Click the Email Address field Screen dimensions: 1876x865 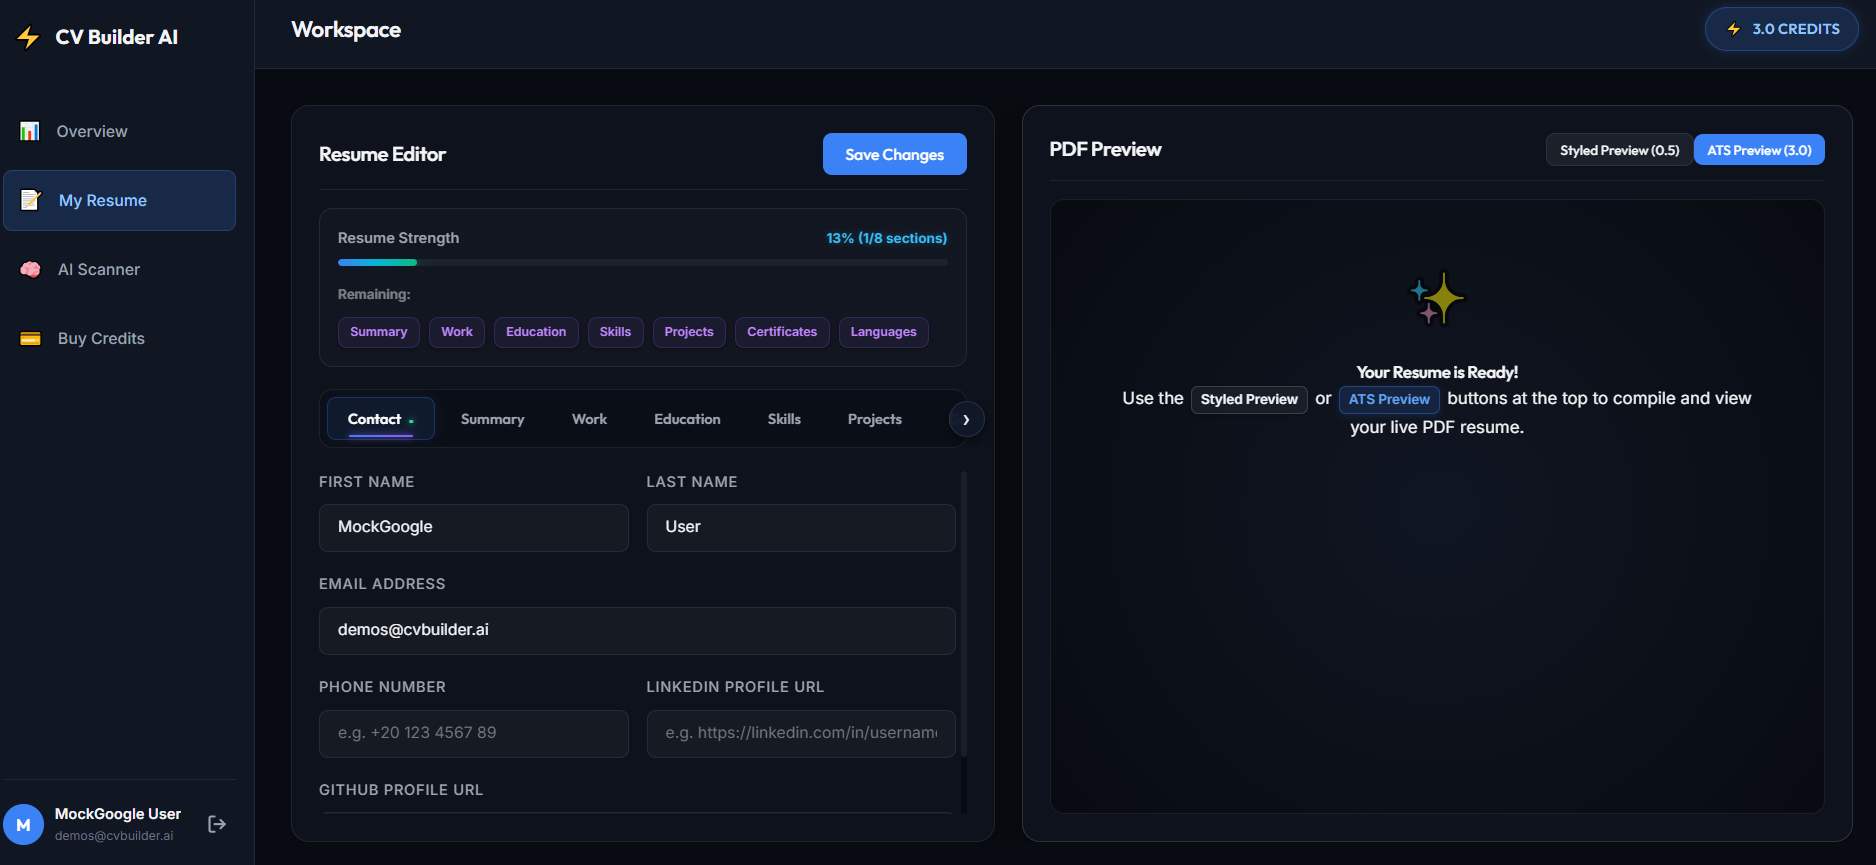[637, 630]
